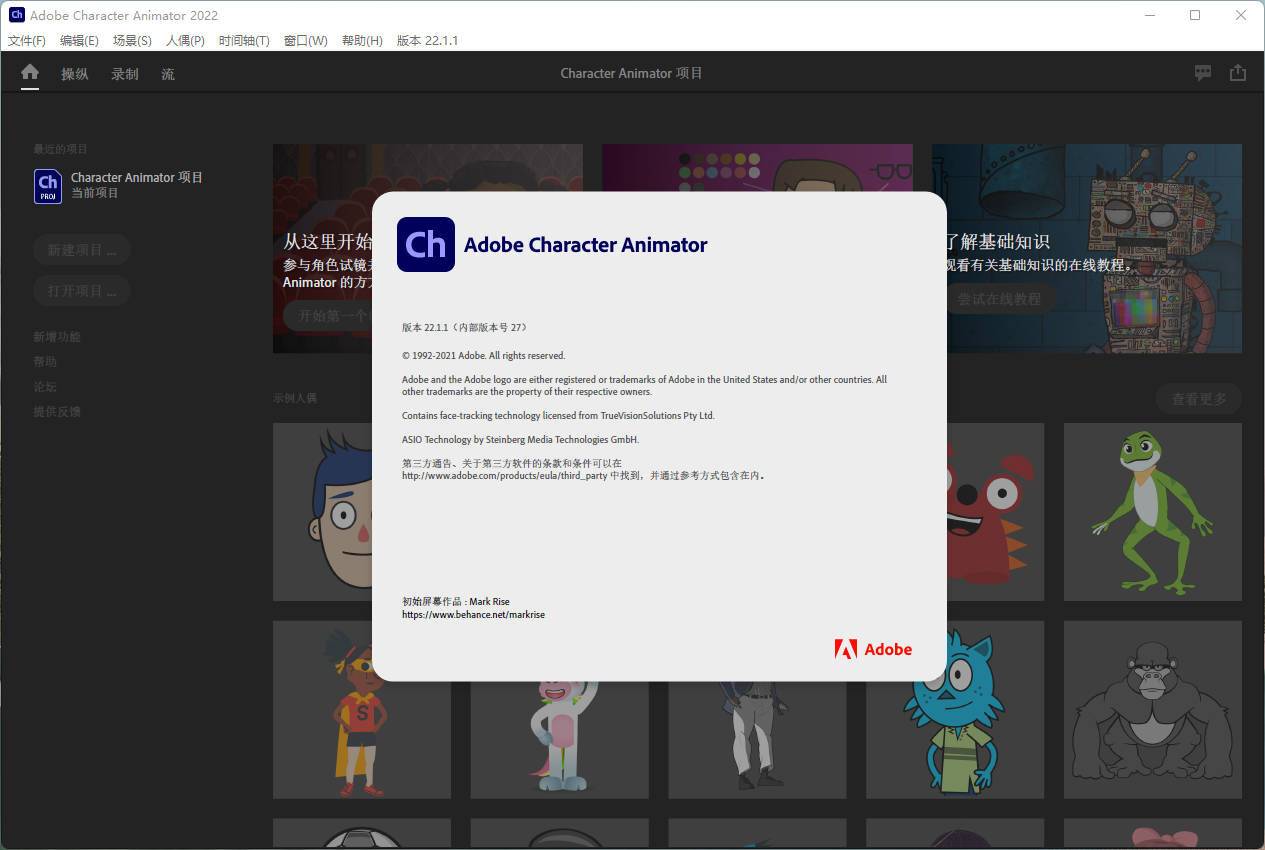The width and height of the screenshot is (1265, 850).
Task: Open the feedback speech-bubble icon
Action: point(1203,73)
